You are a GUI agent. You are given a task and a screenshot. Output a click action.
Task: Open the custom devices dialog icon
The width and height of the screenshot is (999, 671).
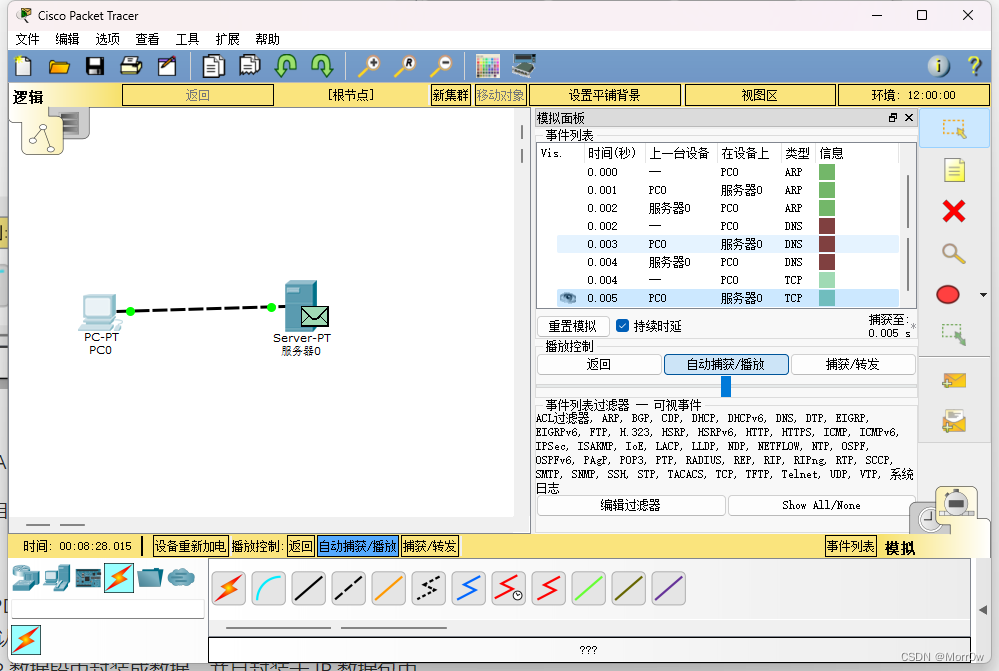pos(524,66)
